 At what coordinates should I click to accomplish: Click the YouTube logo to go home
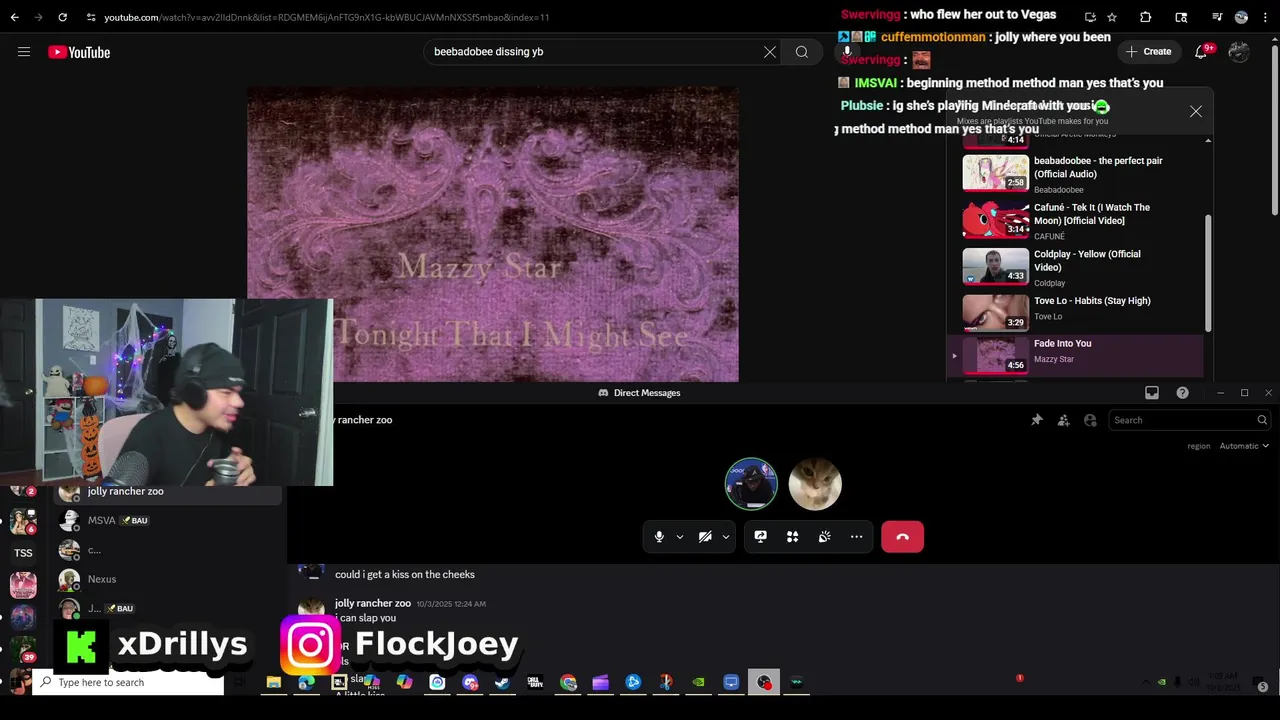tap(79, 52)
